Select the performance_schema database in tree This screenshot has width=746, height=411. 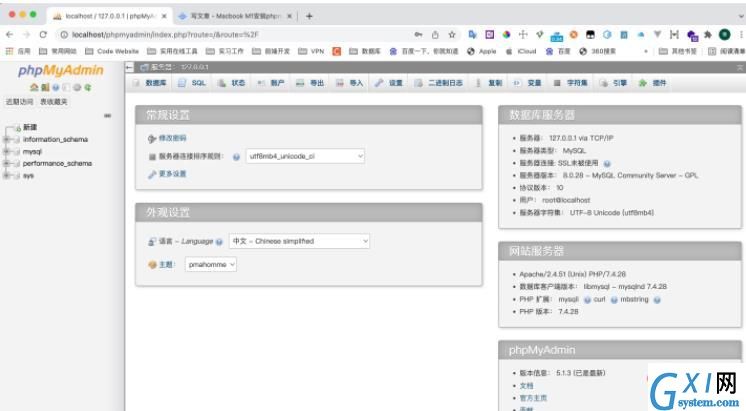[57, 164]
